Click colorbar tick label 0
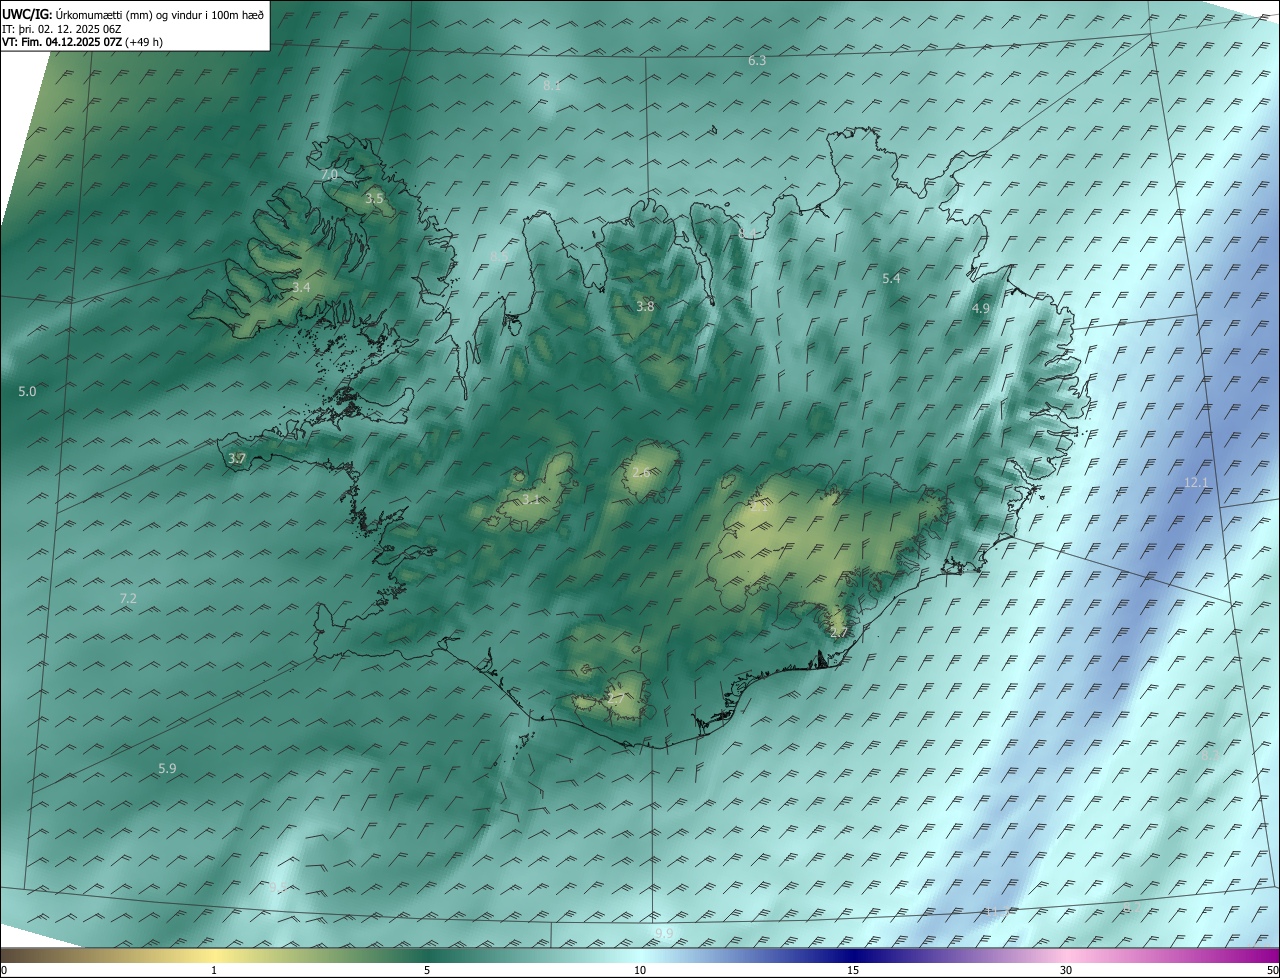The height and width of the screenshot is (978, 1280). click(x=4, y=970)
